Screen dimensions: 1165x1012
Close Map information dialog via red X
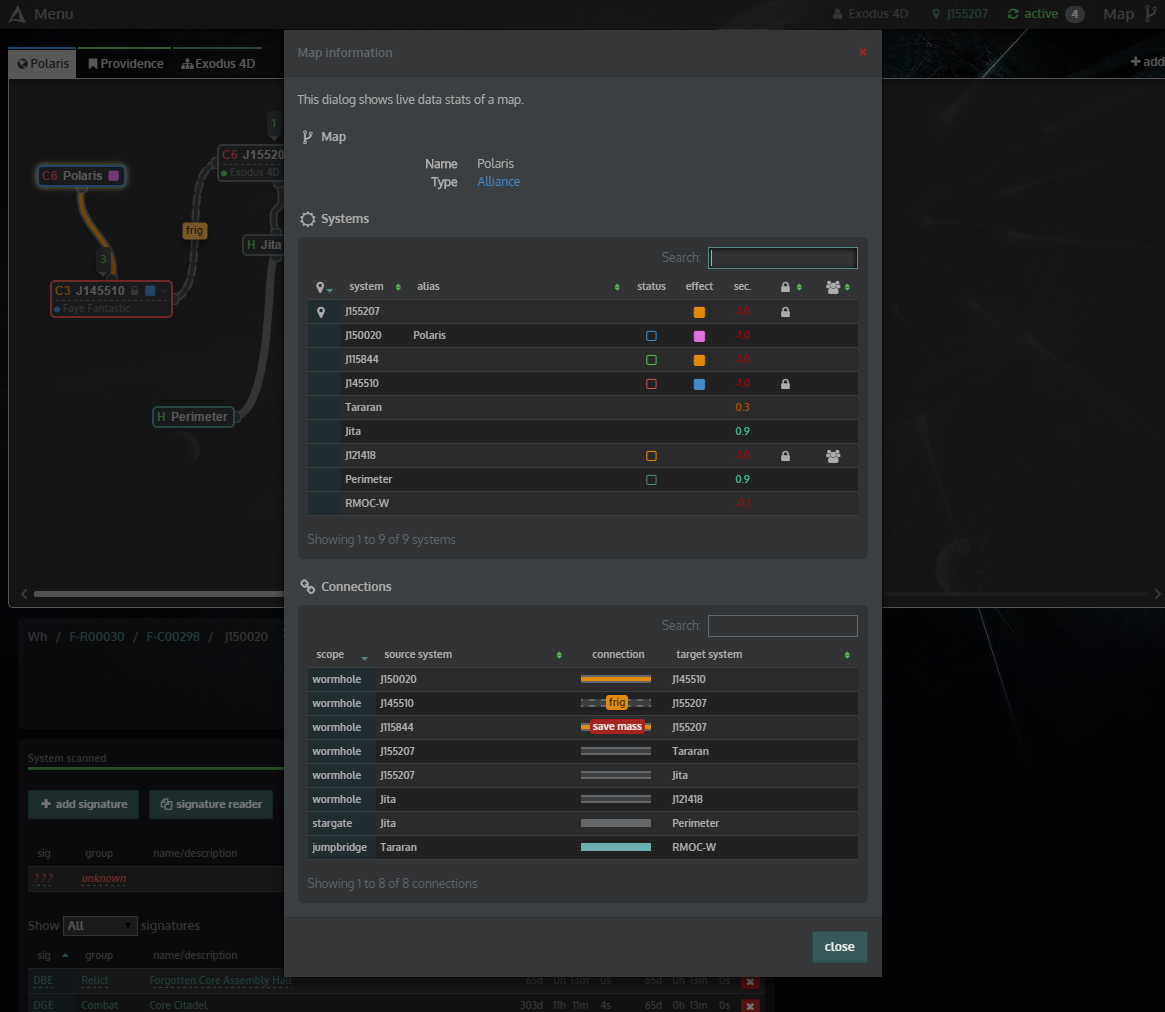pos(863,52)
